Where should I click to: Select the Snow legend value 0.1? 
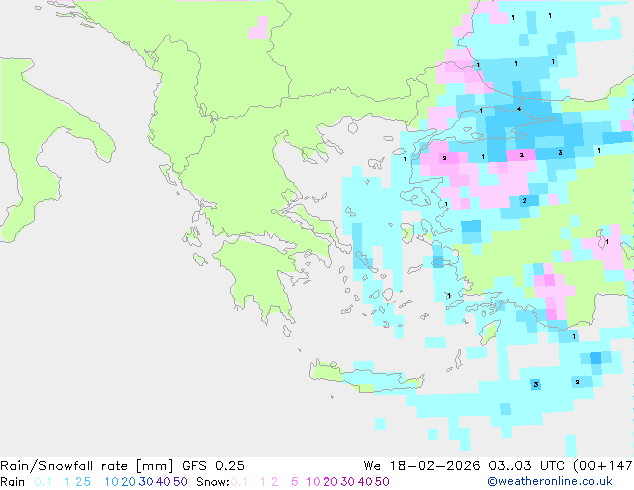(x=239, y=482)
